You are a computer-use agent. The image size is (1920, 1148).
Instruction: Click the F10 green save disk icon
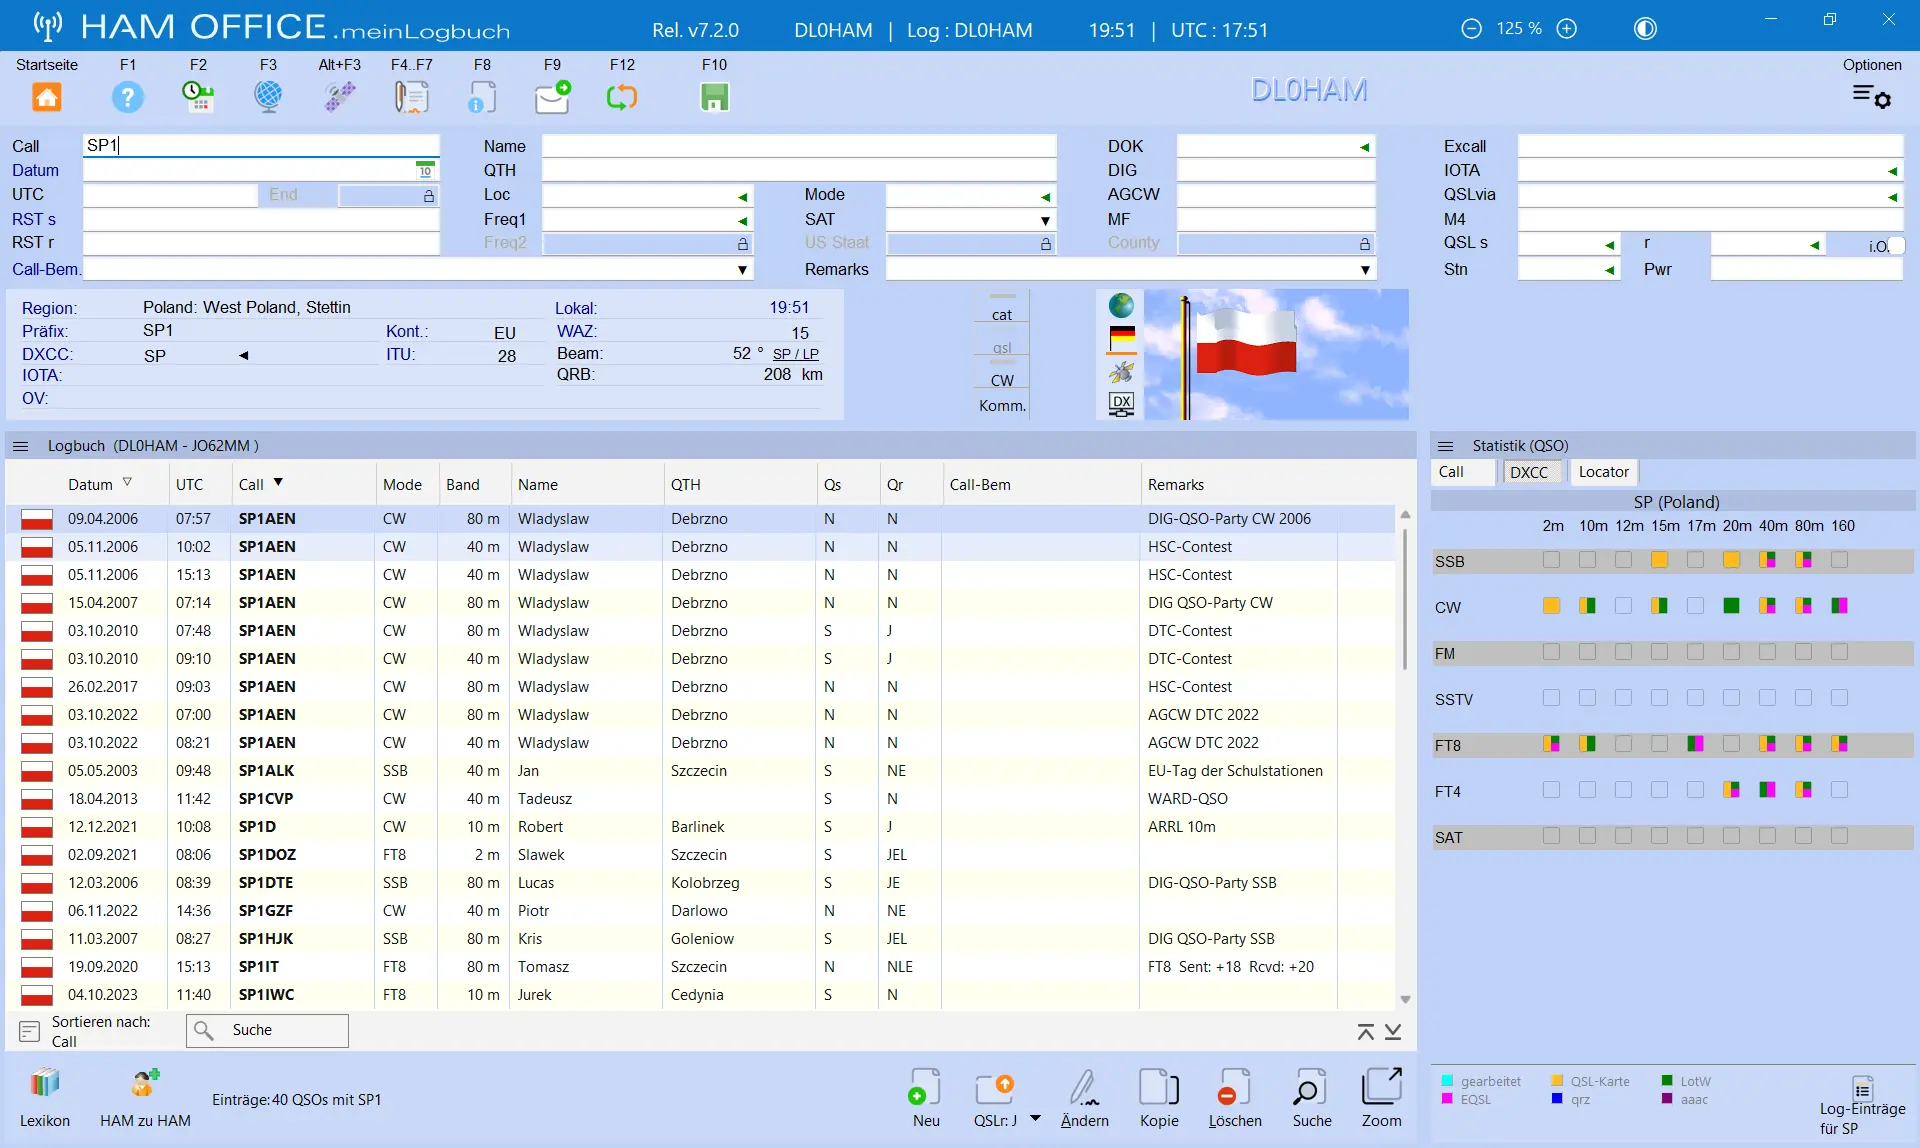pyautogui.click(x=714, y=97)
